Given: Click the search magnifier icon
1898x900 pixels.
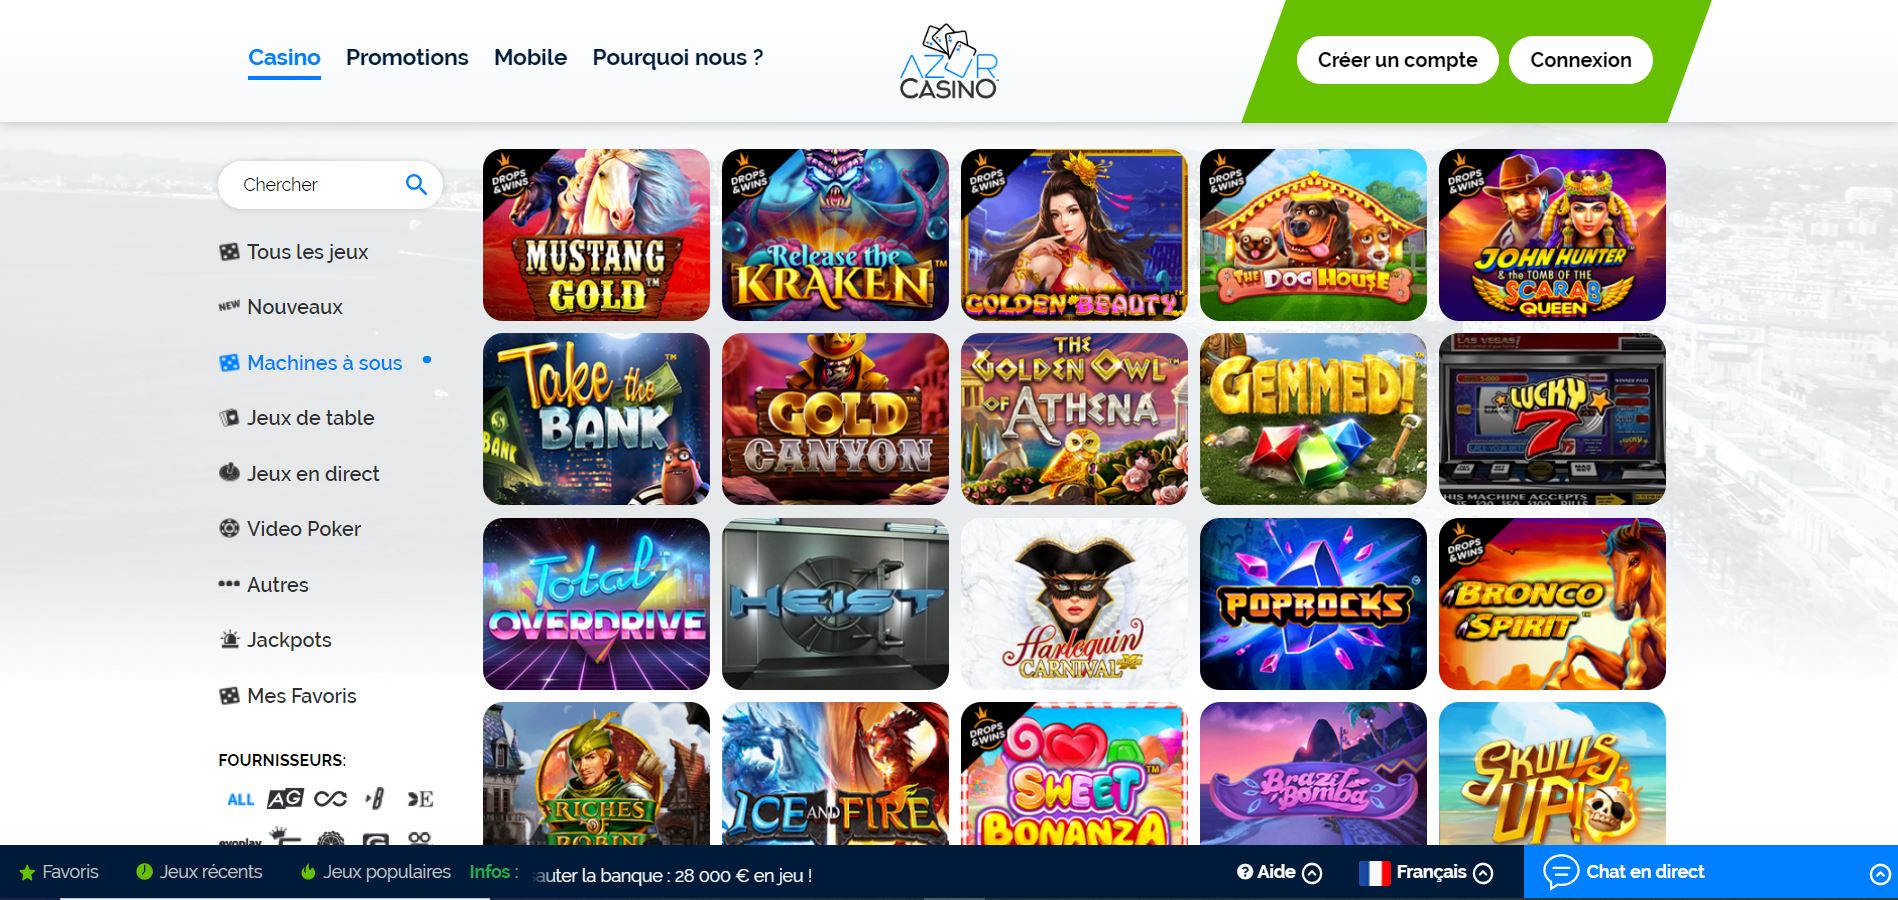Looking at the screenshot, I should (416, 184).
